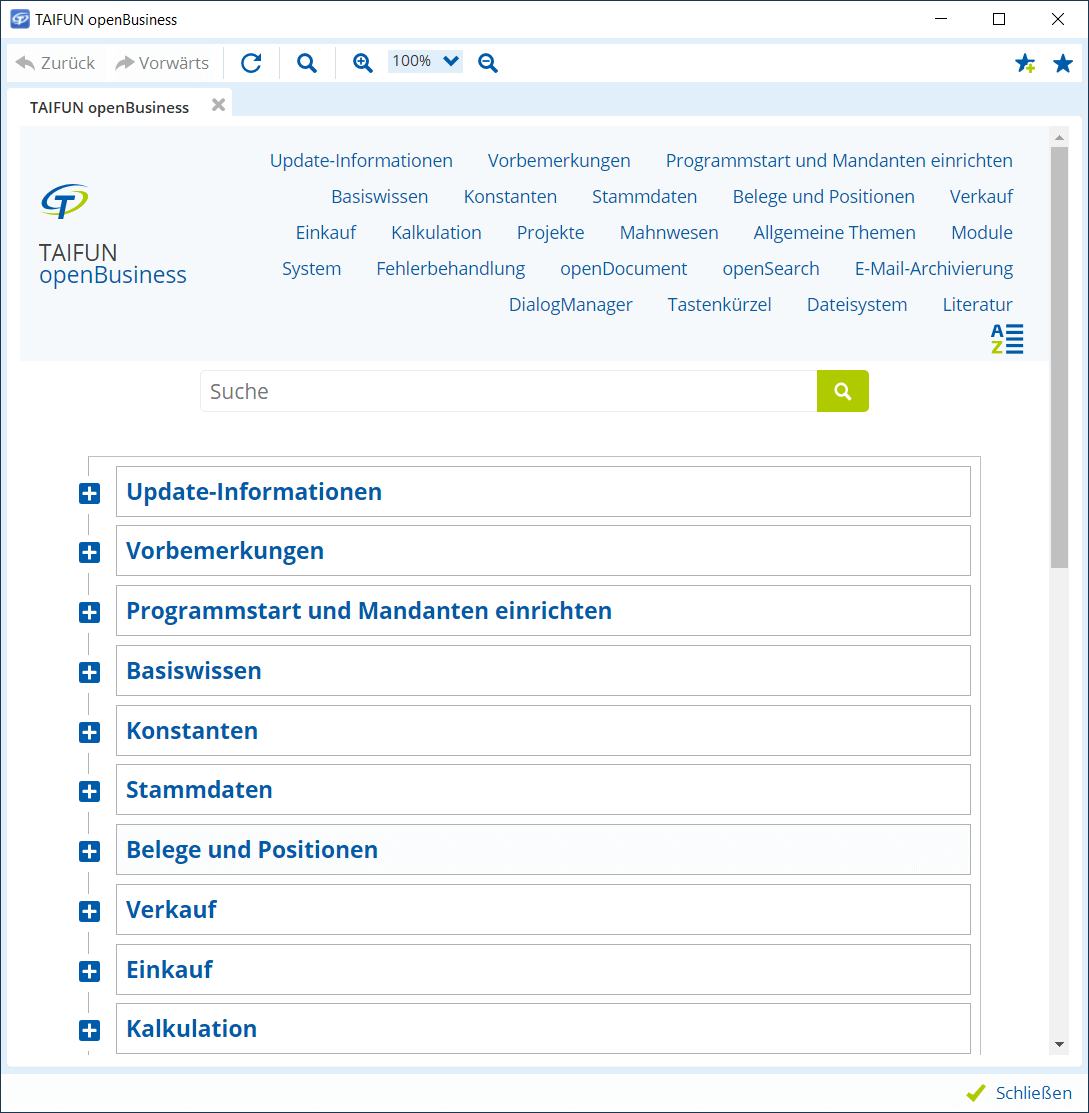Expand the Update-Informationen tree node
Viewport: 1089px width, 1113px height.
[89, 493]
